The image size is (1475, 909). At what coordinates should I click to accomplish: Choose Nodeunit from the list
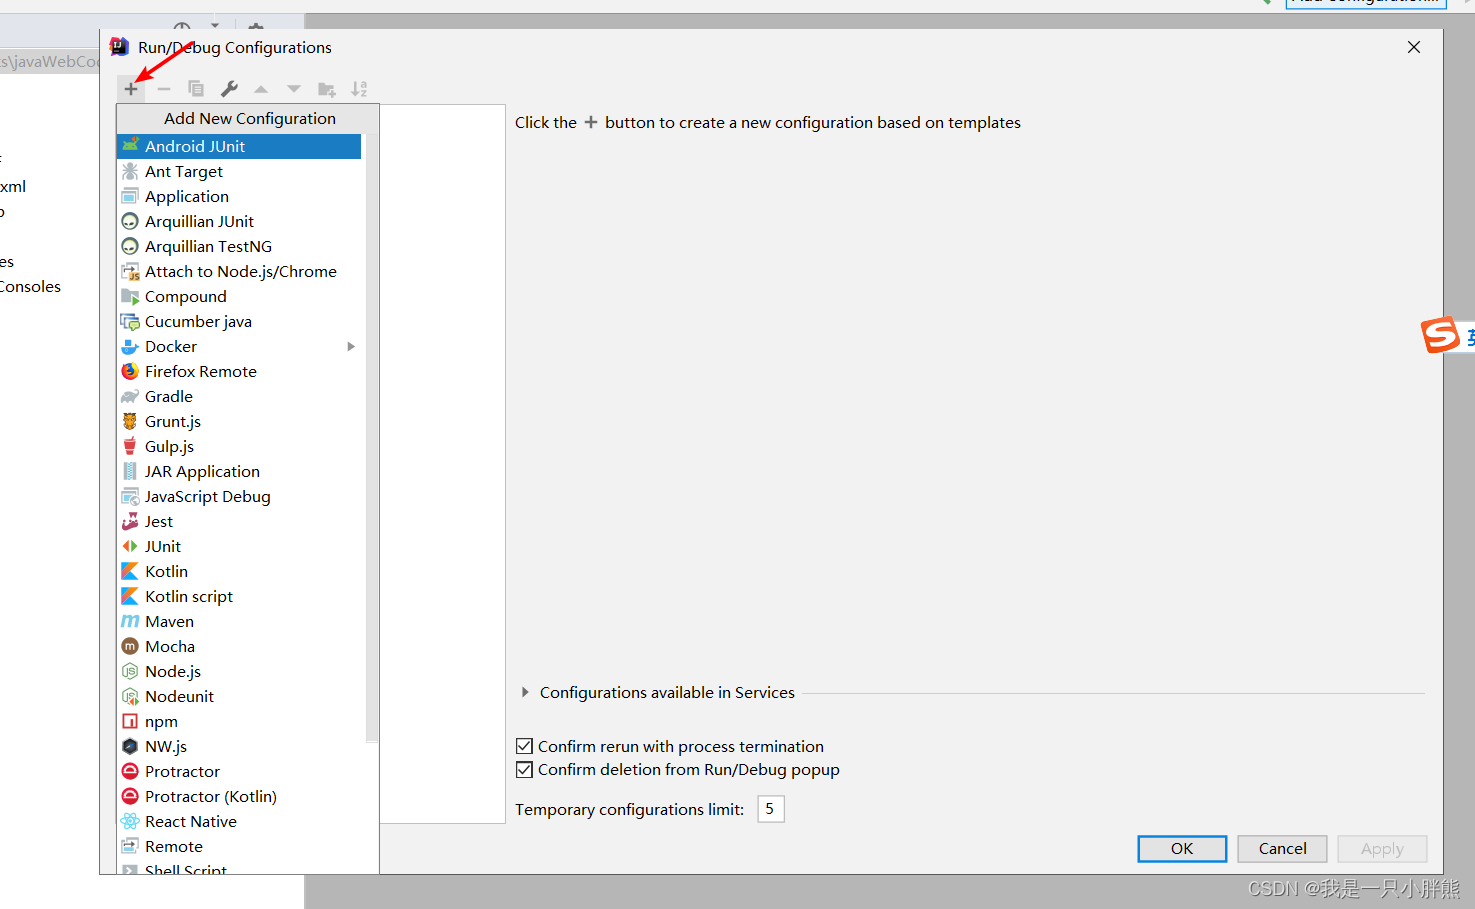tap(239, 696)
